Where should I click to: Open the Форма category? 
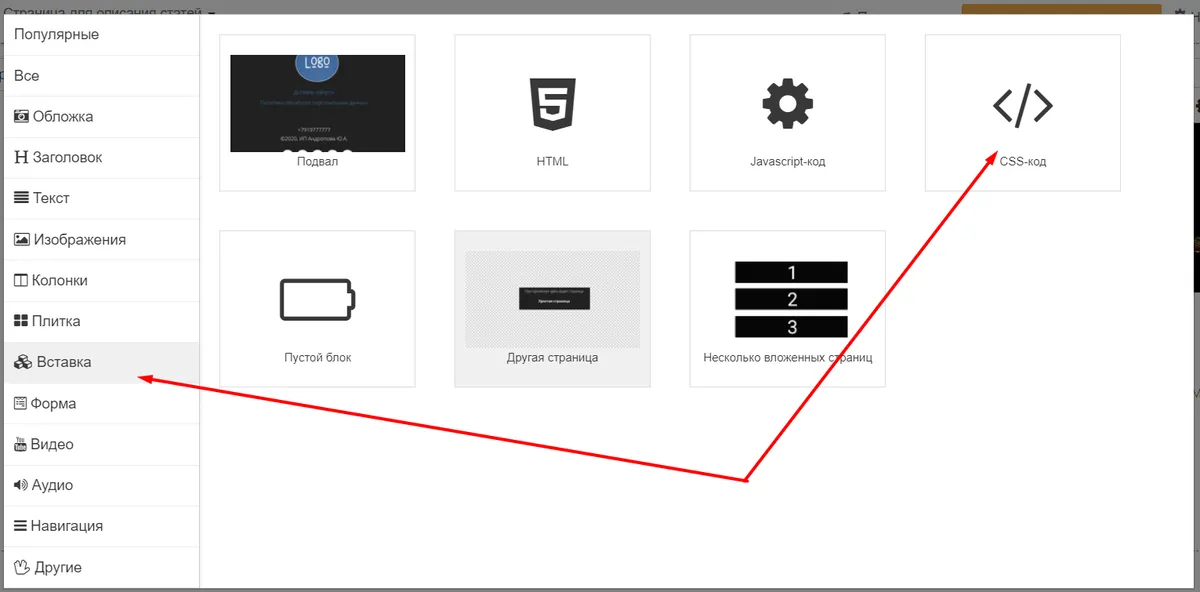pyautogui.click(x=100, y=404)
